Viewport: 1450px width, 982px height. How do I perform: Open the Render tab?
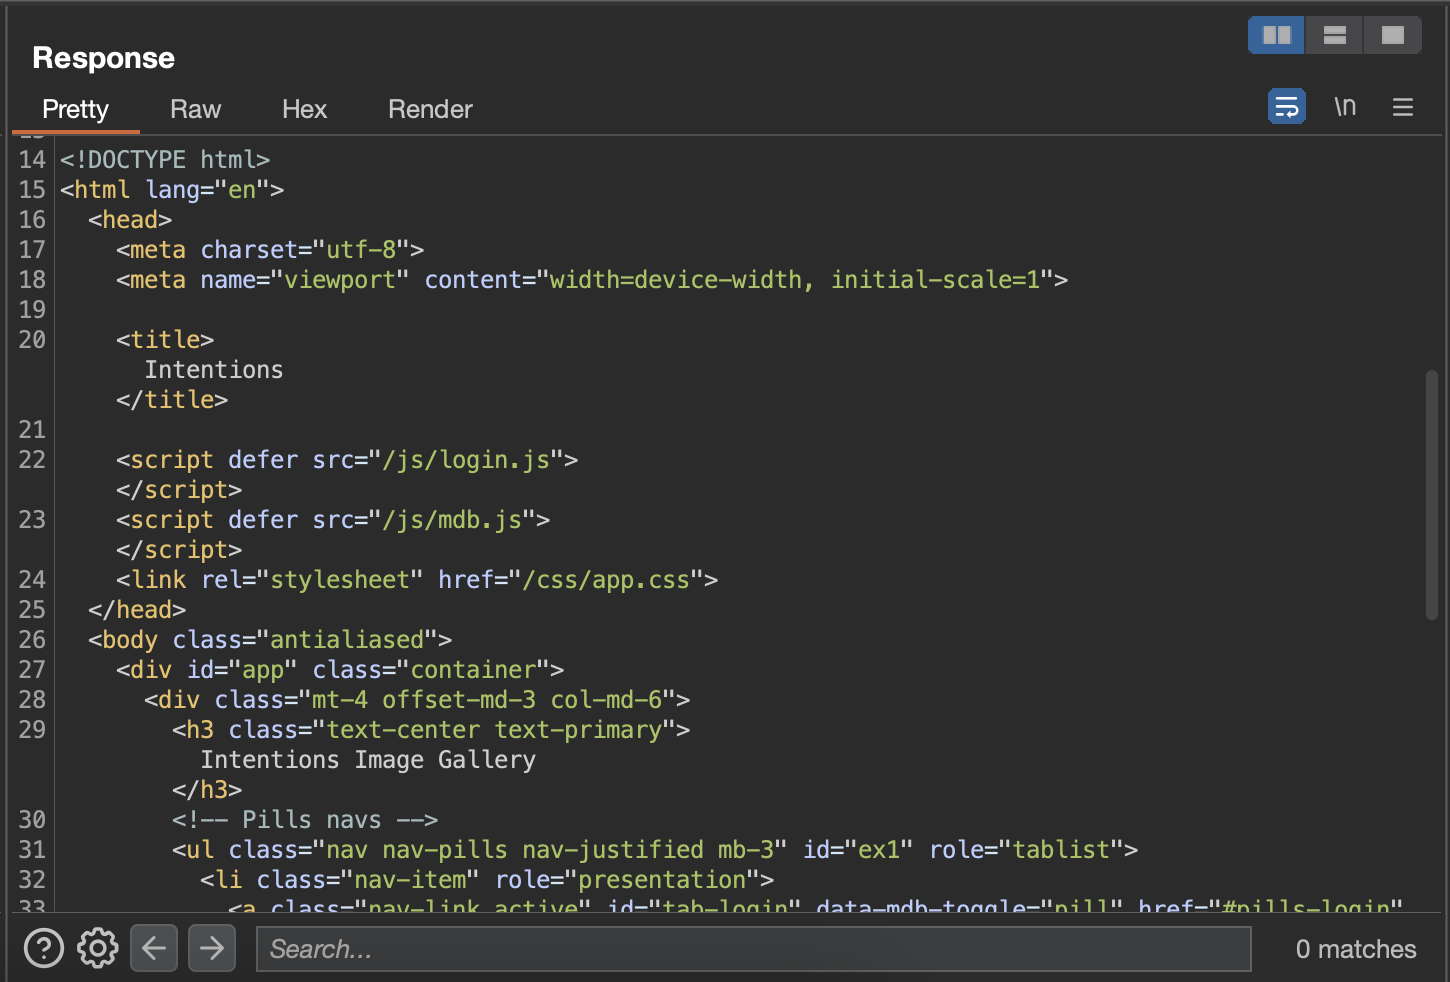click(430, 109)
